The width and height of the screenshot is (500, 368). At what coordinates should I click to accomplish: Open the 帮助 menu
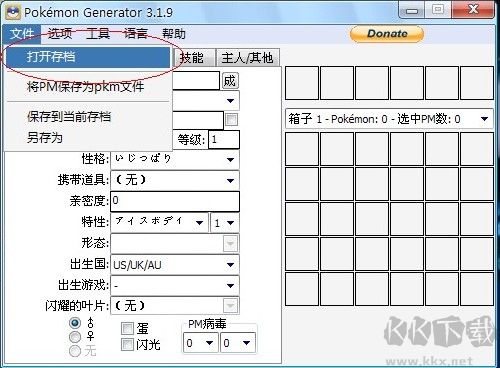click(x=174, y=34)
